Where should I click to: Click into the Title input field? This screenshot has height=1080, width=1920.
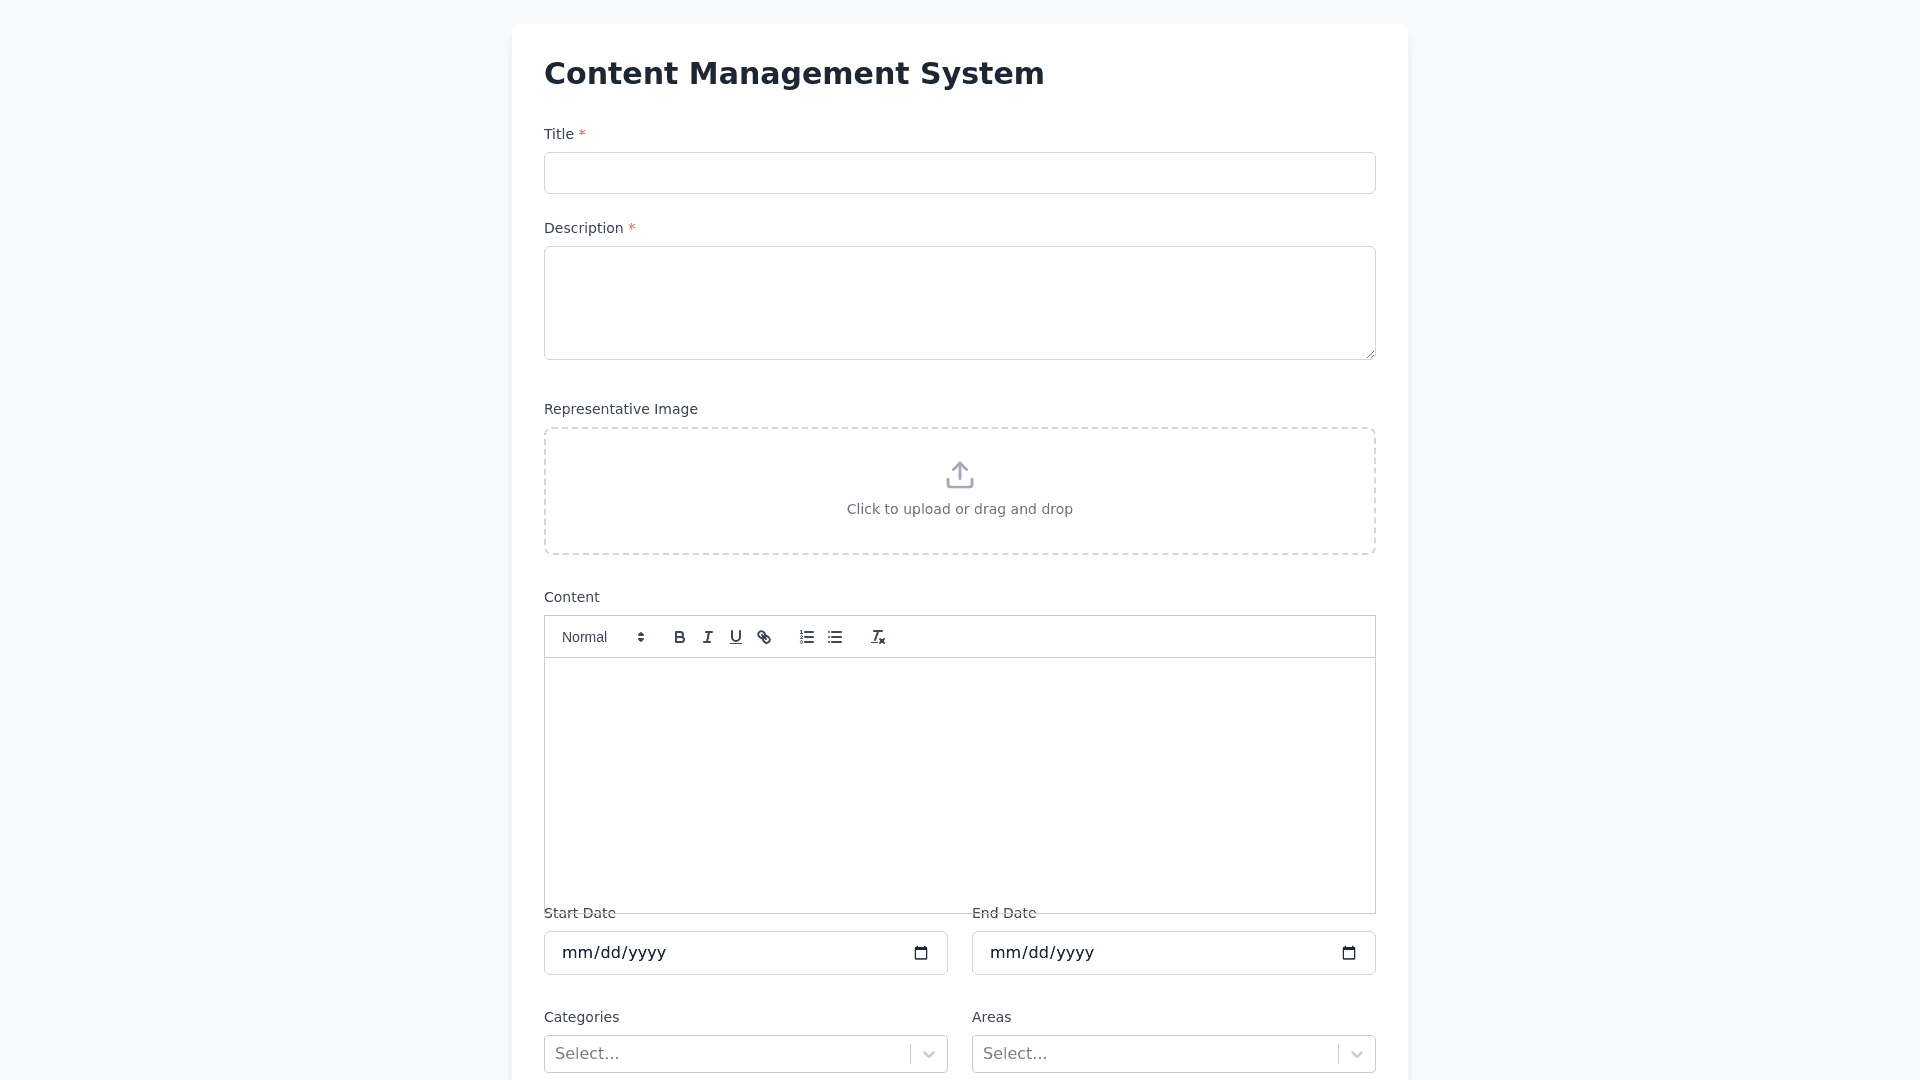(x=959, y=173)
